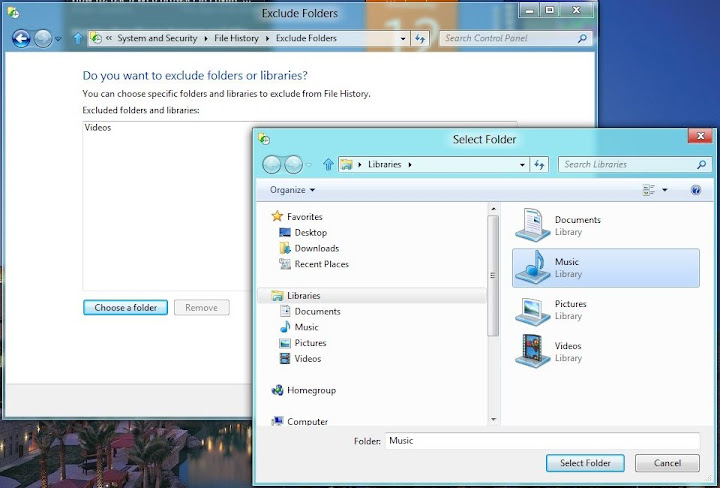Open help with the blue question icon
This screenshot has width=720, height=488.
(x=696, y=190)
